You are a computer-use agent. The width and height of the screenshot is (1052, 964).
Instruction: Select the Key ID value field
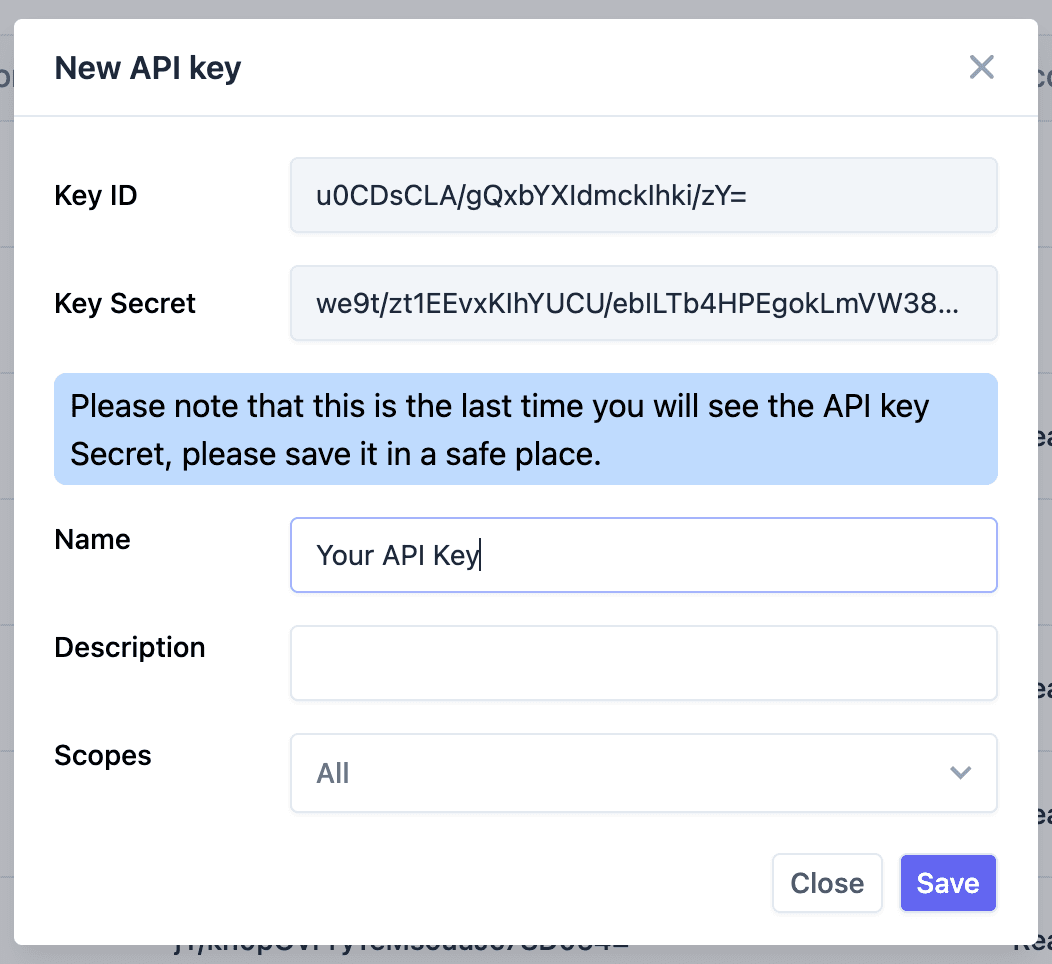pyautogui.click(x=643, y=195)
